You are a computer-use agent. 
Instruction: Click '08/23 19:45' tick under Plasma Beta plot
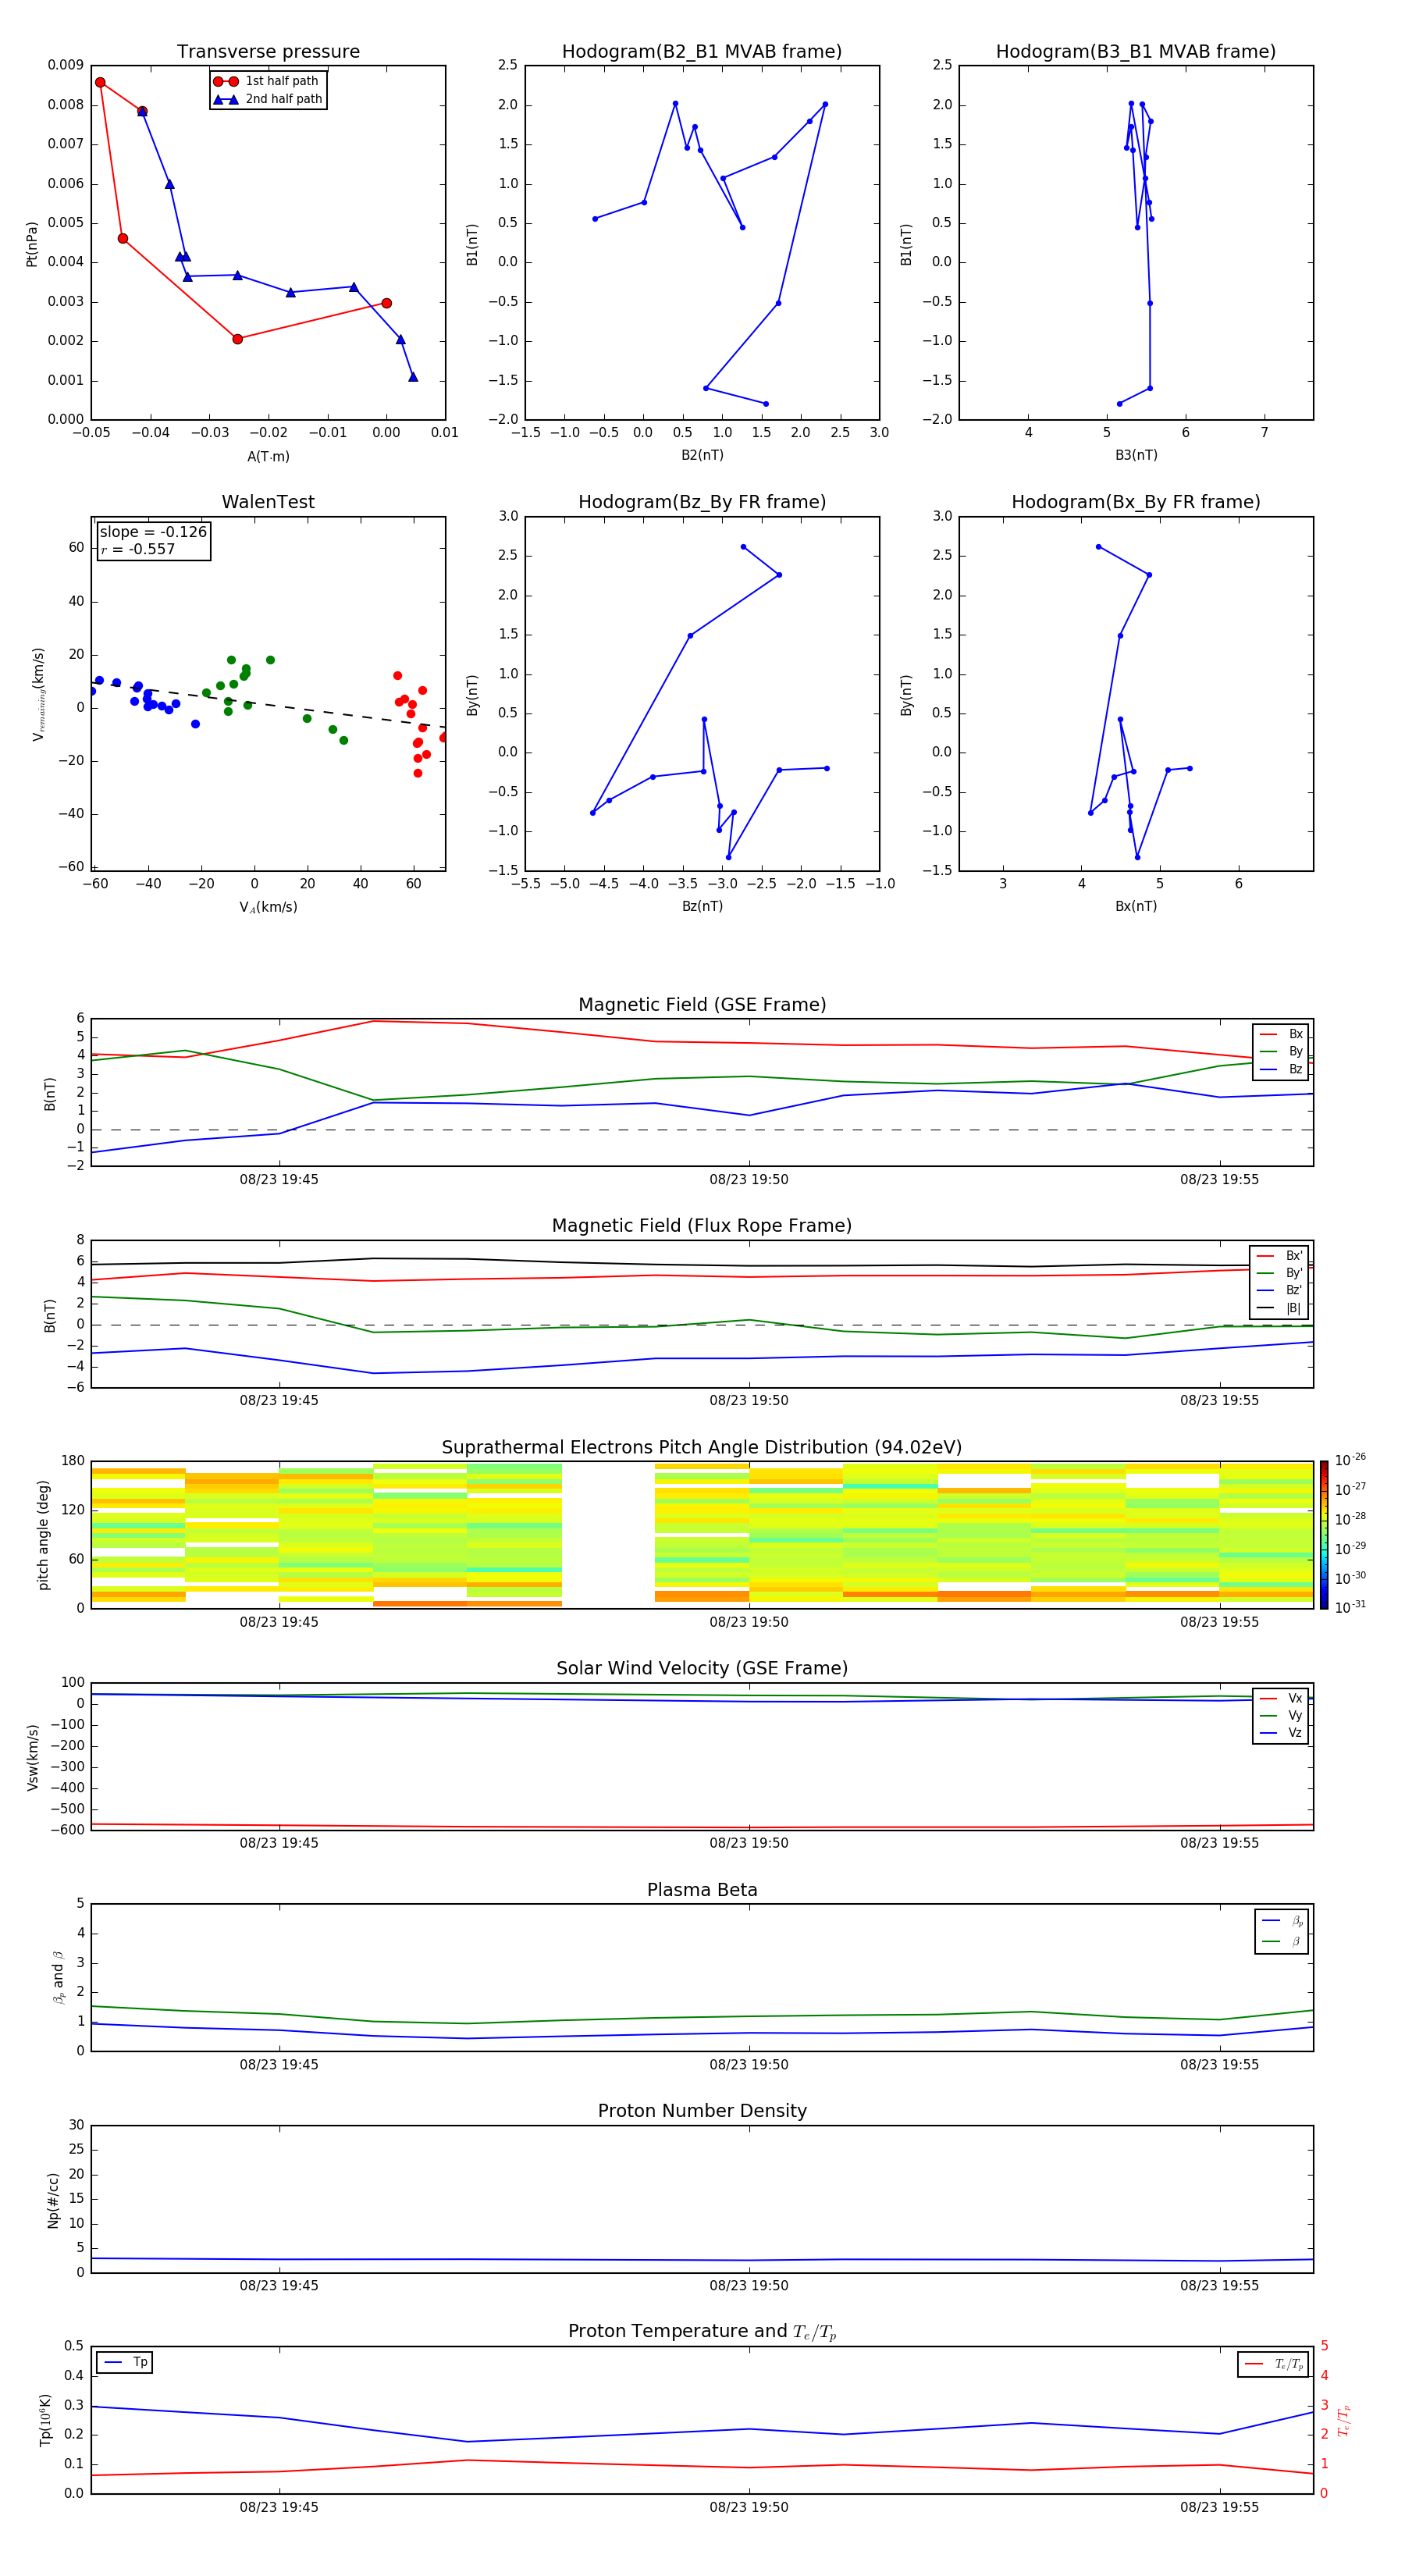pyautogui.click(x=279, y=2065)
